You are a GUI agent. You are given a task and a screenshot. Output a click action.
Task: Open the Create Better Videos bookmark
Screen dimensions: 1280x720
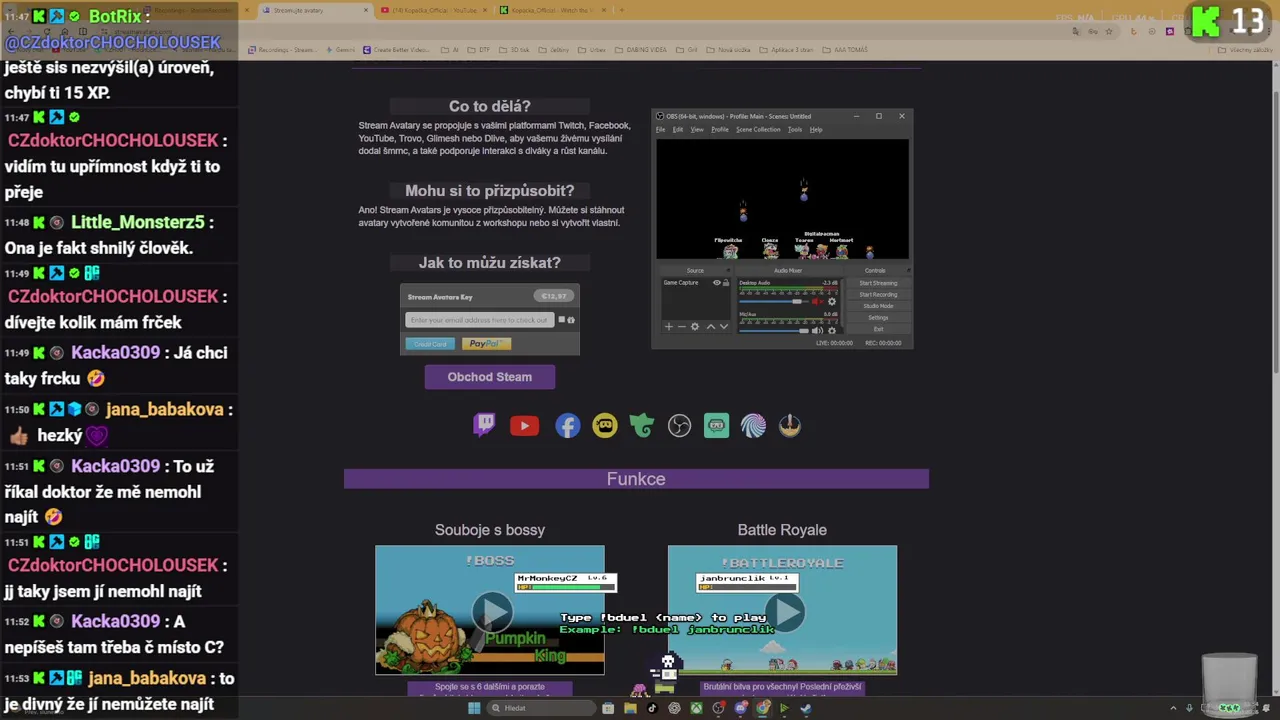pos(396,50)
